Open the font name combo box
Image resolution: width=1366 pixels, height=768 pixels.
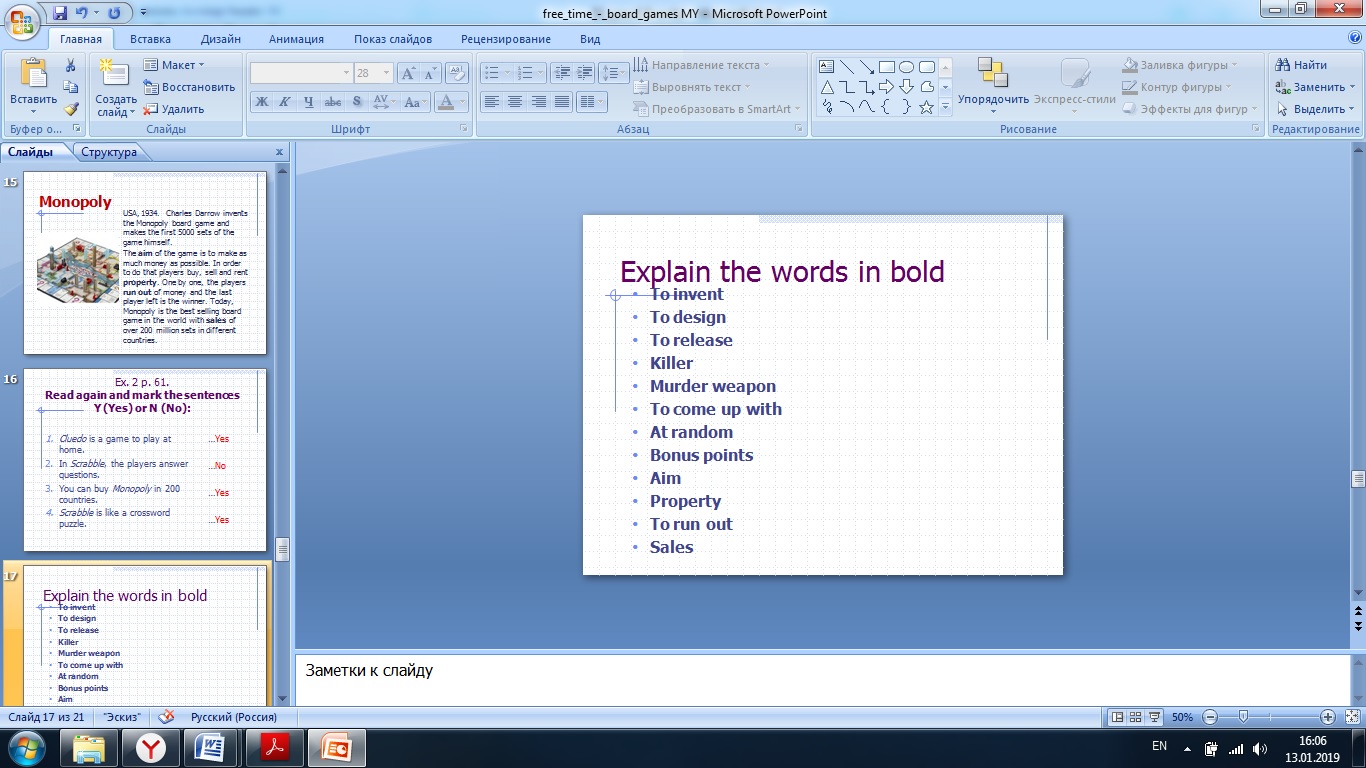coord(301,73)
